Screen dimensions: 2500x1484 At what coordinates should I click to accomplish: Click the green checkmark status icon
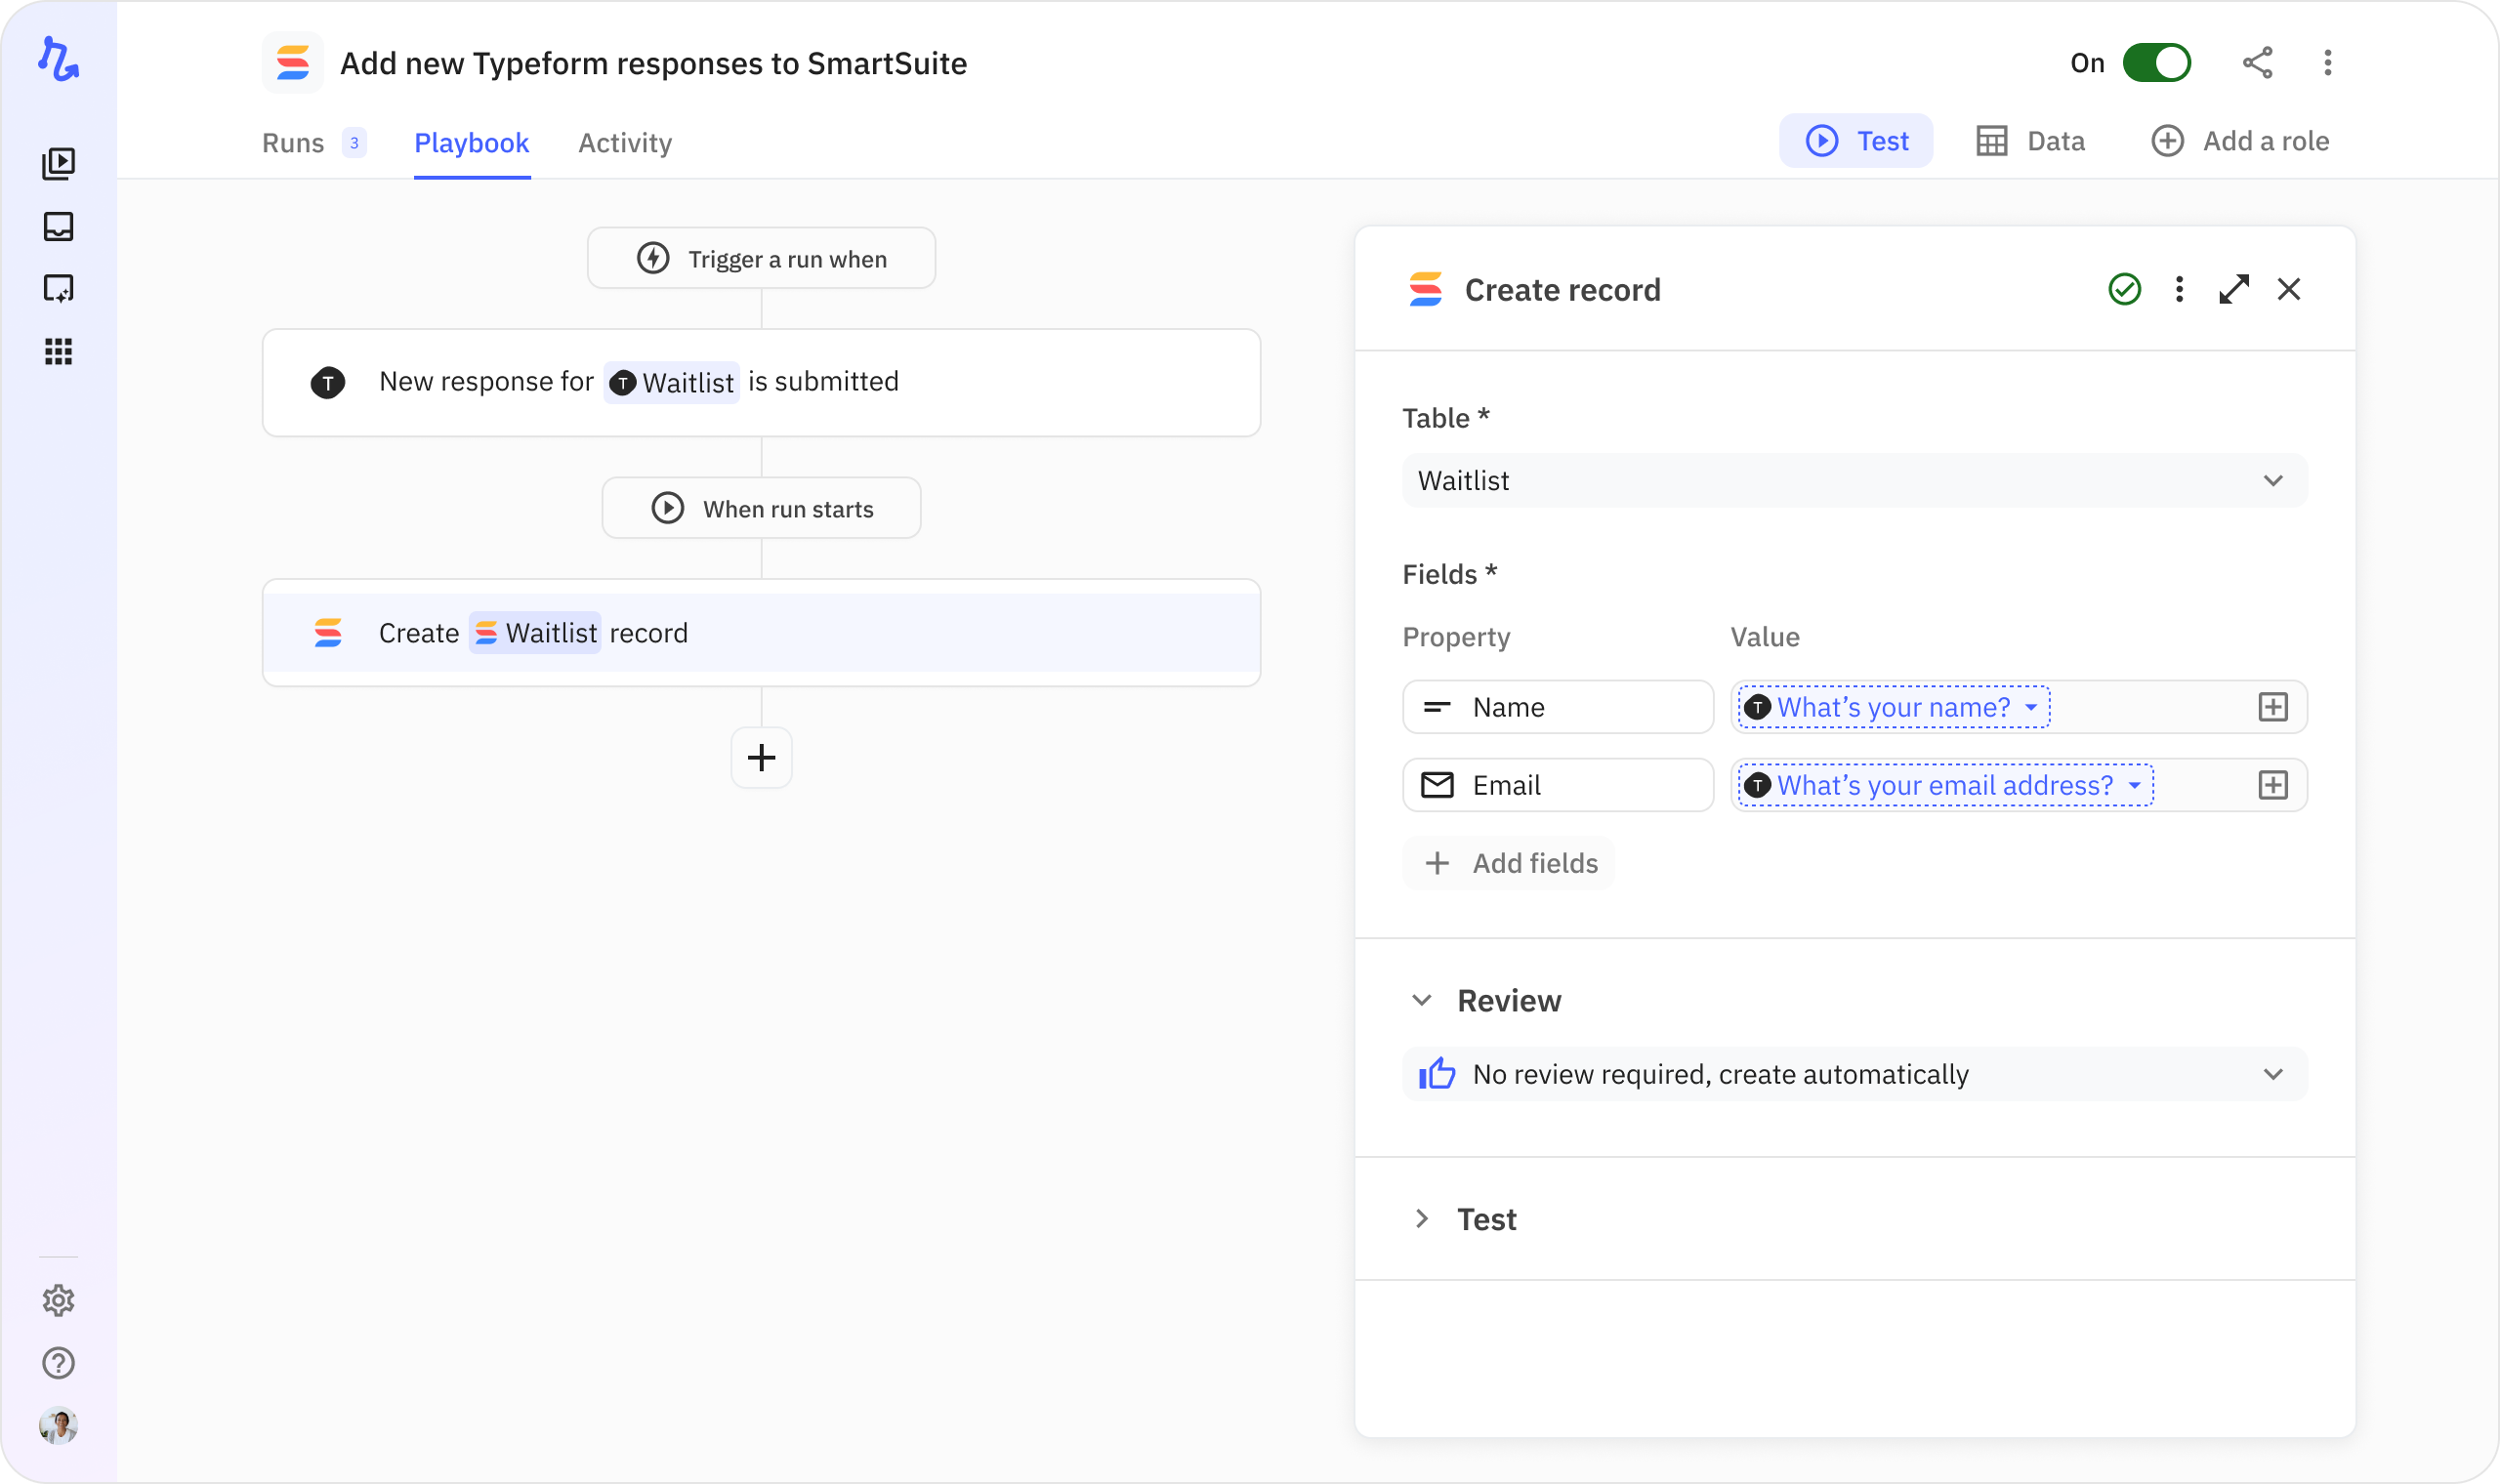[x=2124, y=290]
